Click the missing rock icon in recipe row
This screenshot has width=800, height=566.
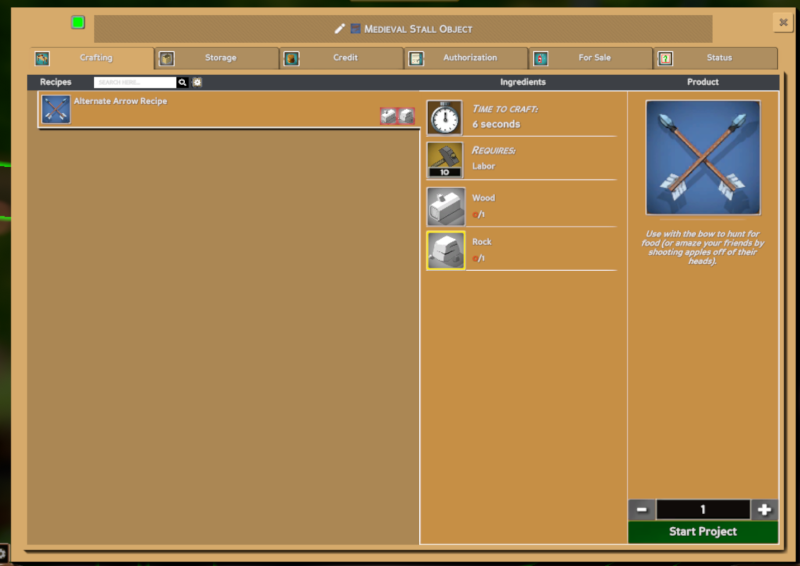406,116
